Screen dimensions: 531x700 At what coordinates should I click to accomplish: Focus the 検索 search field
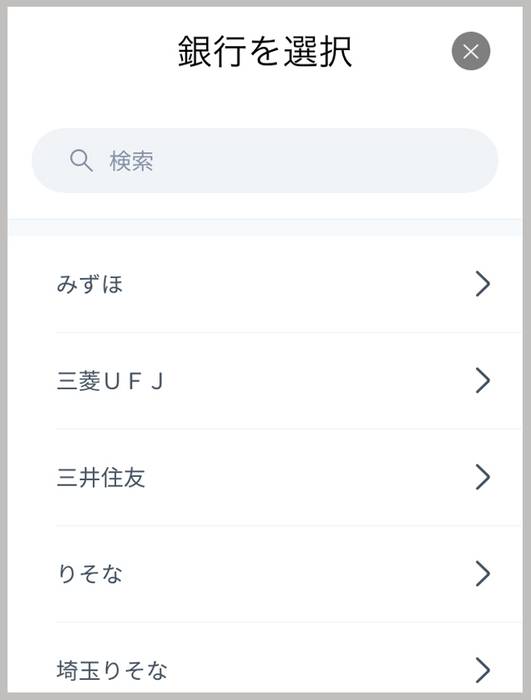(265, 161)
